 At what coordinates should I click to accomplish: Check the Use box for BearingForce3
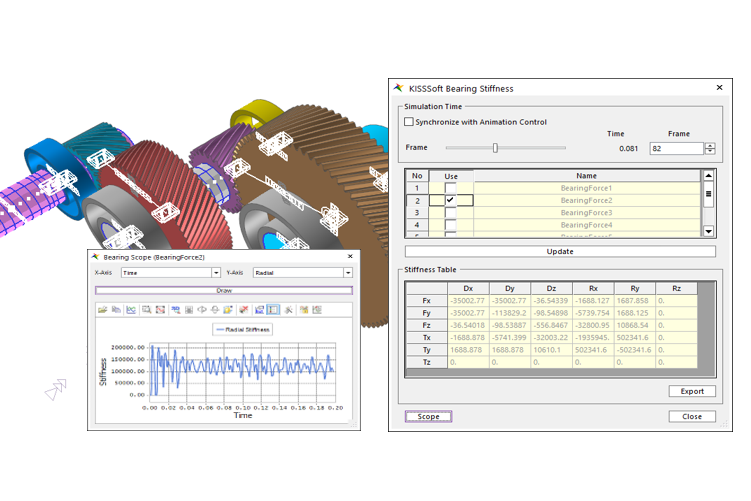point(450,213)
